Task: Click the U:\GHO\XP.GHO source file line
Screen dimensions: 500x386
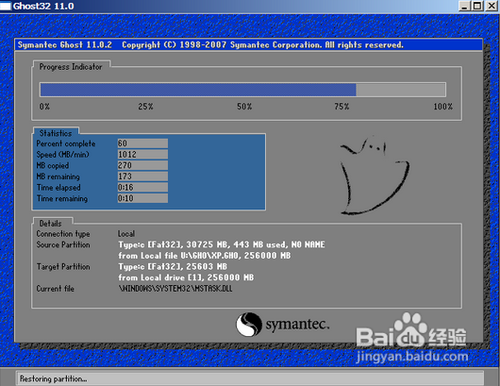Action: coord(204,256)
